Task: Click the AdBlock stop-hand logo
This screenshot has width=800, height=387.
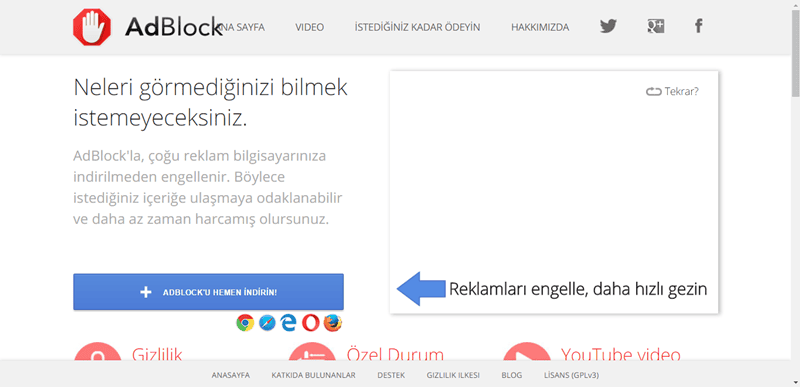Action: click(x=92, y=27)
